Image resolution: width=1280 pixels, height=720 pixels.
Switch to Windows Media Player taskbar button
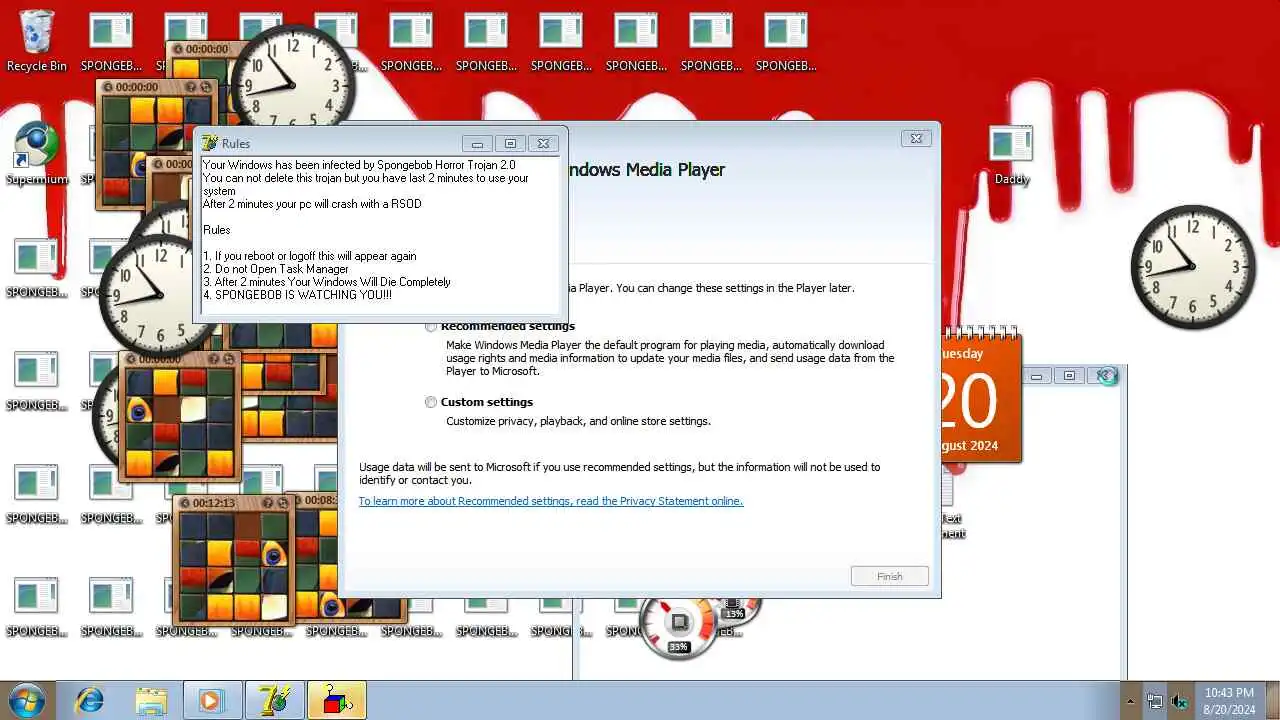[x=212, y=700]
